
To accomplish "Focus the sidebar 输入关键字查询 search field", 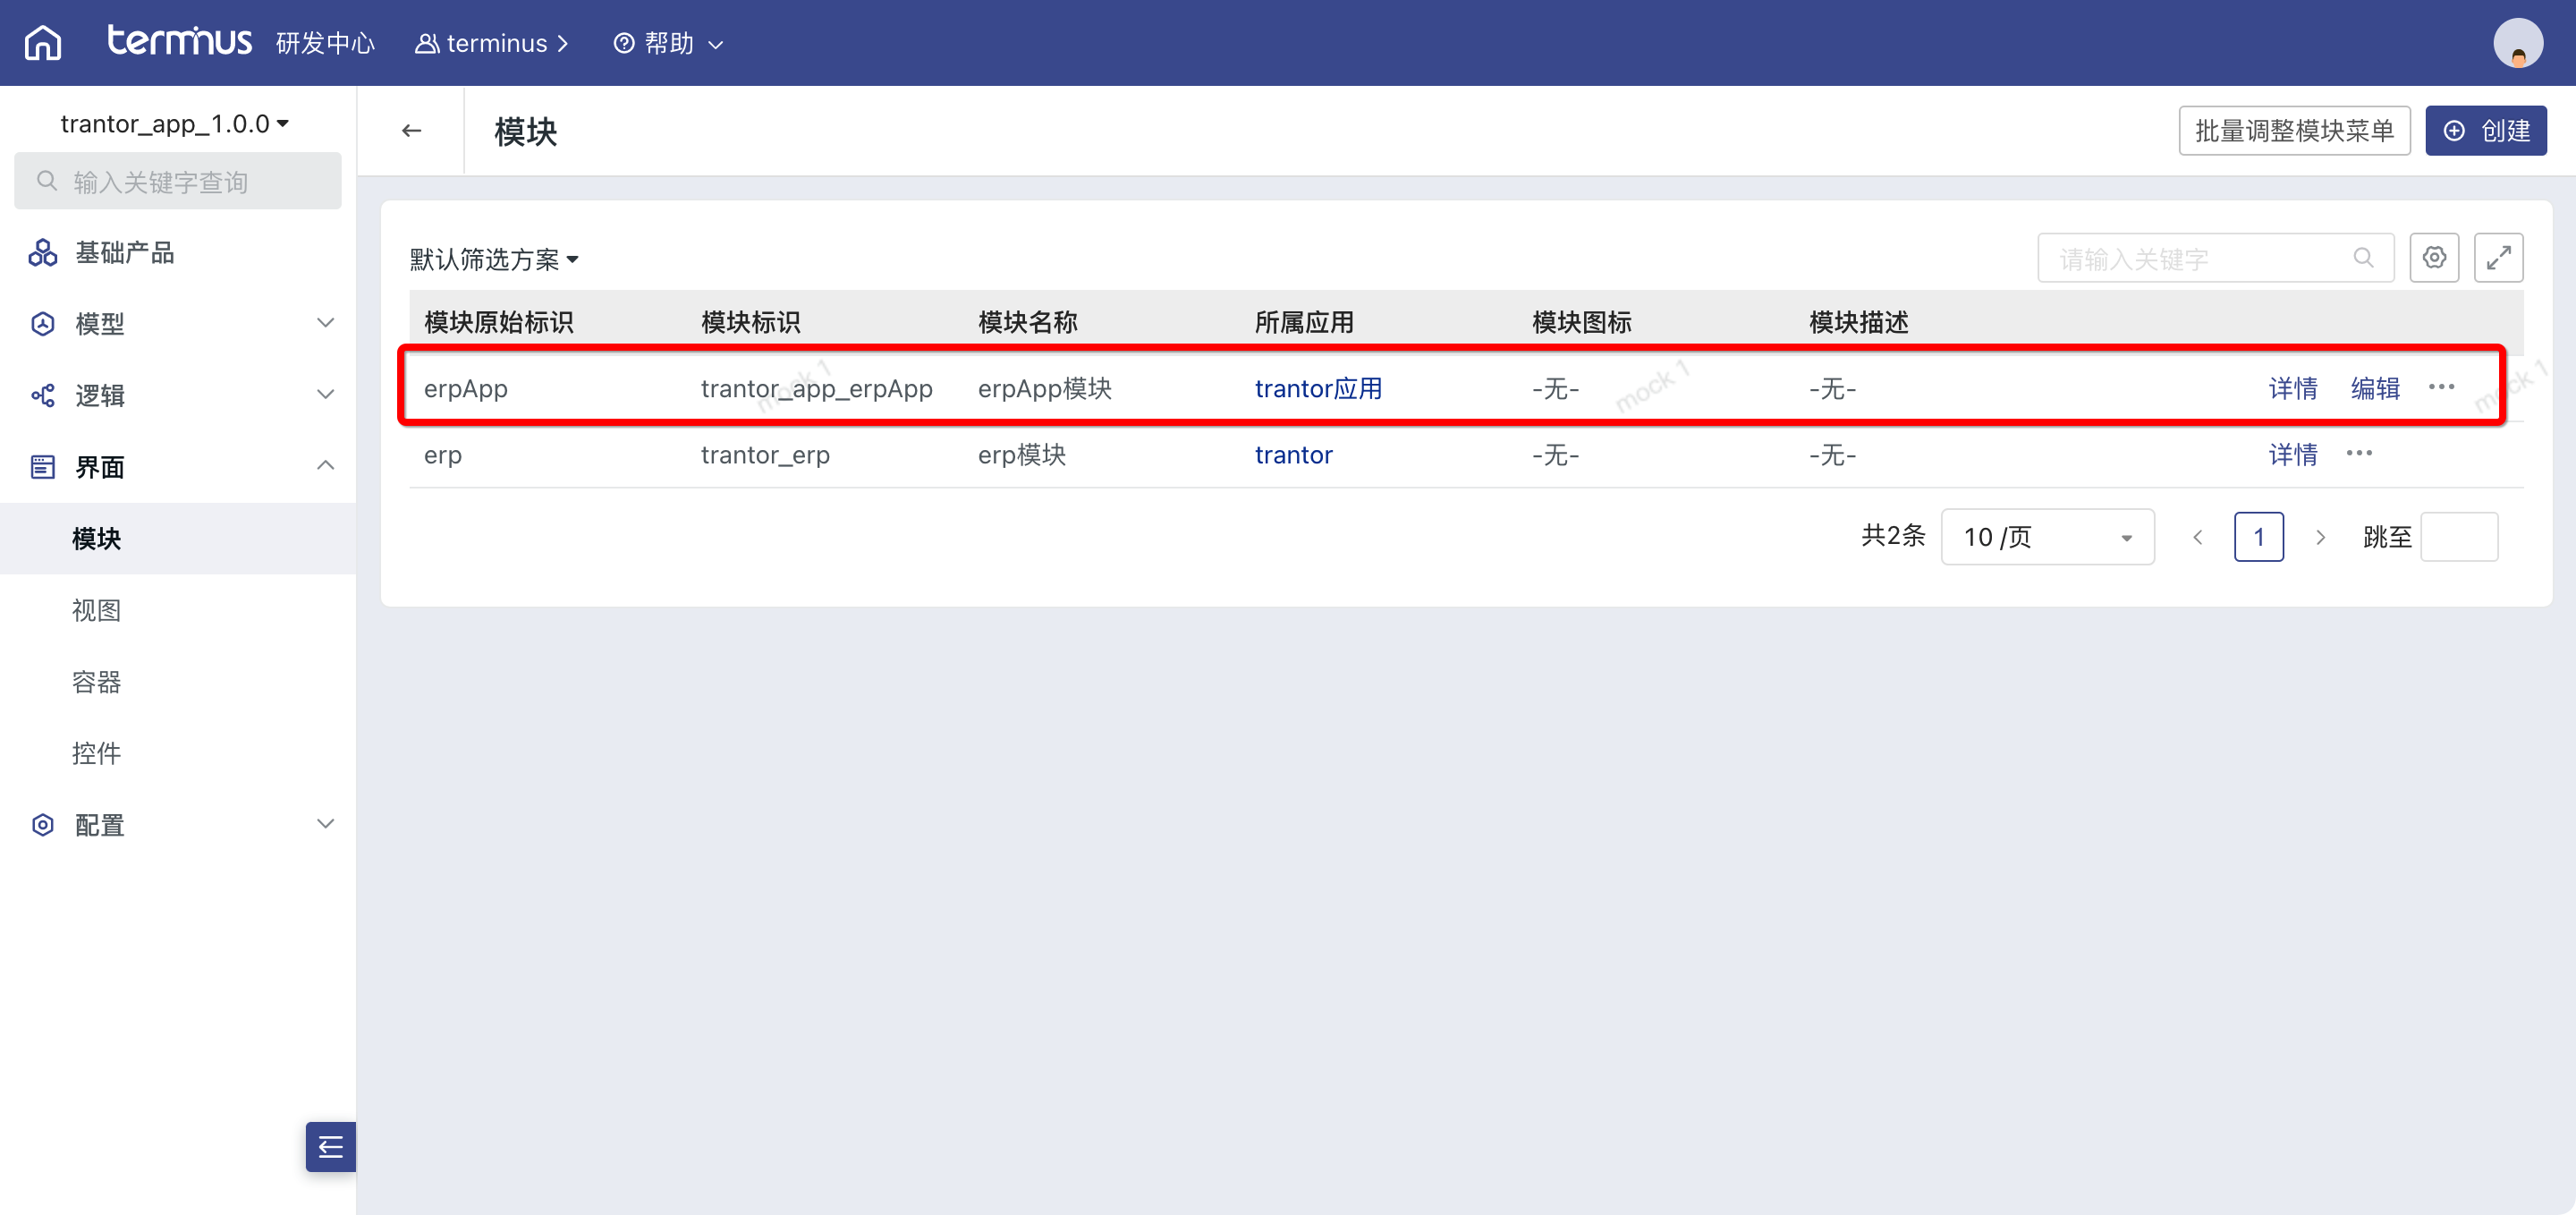I will [178, 181].
